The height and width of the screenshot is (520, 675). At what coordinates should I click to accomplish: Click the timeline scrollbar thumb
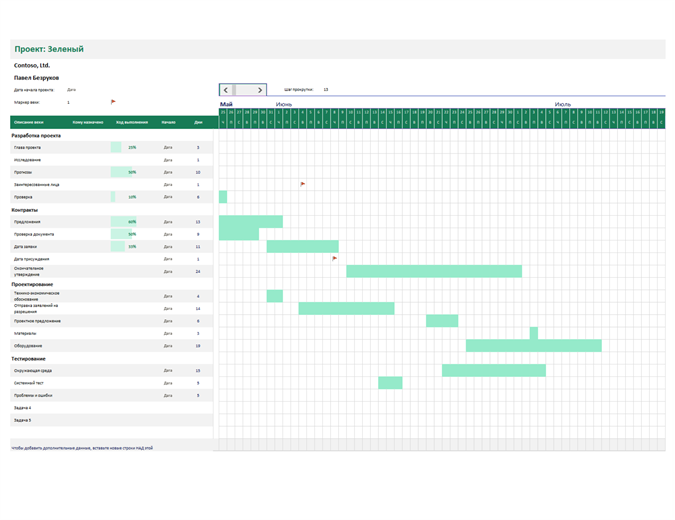click(234, 90)
